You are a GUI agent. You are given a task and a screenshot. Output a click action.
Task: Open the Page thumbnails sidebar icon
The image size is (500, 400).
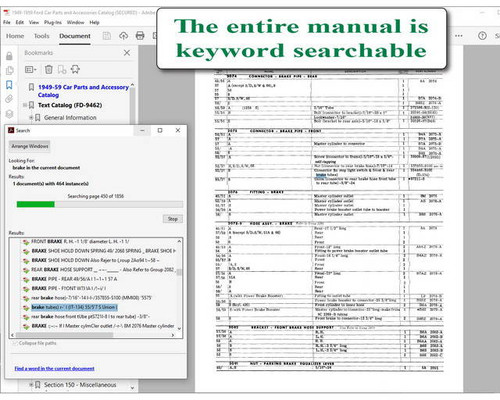9,70
